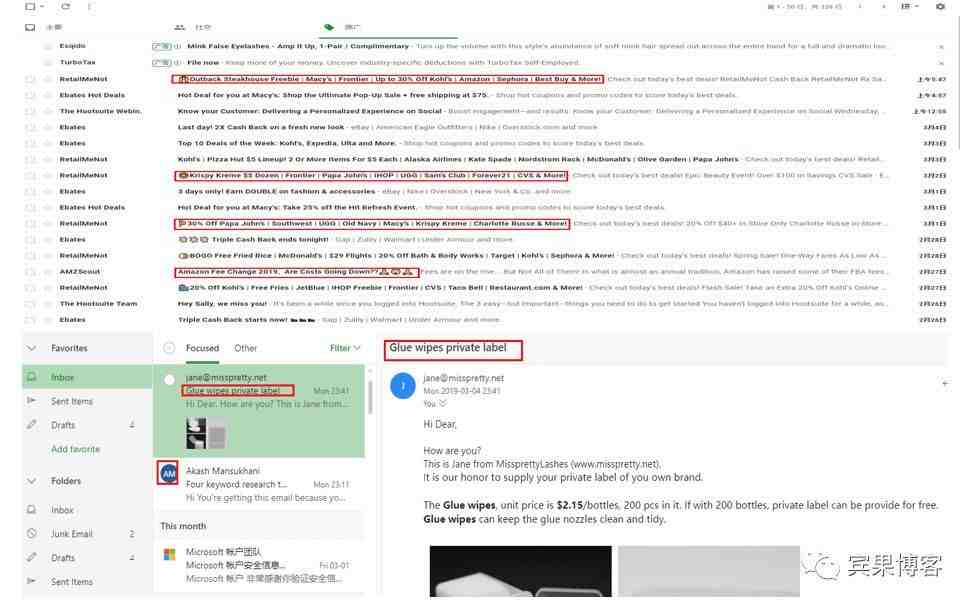Click the Sent Items arrow icon under Folders

[31, 581]
